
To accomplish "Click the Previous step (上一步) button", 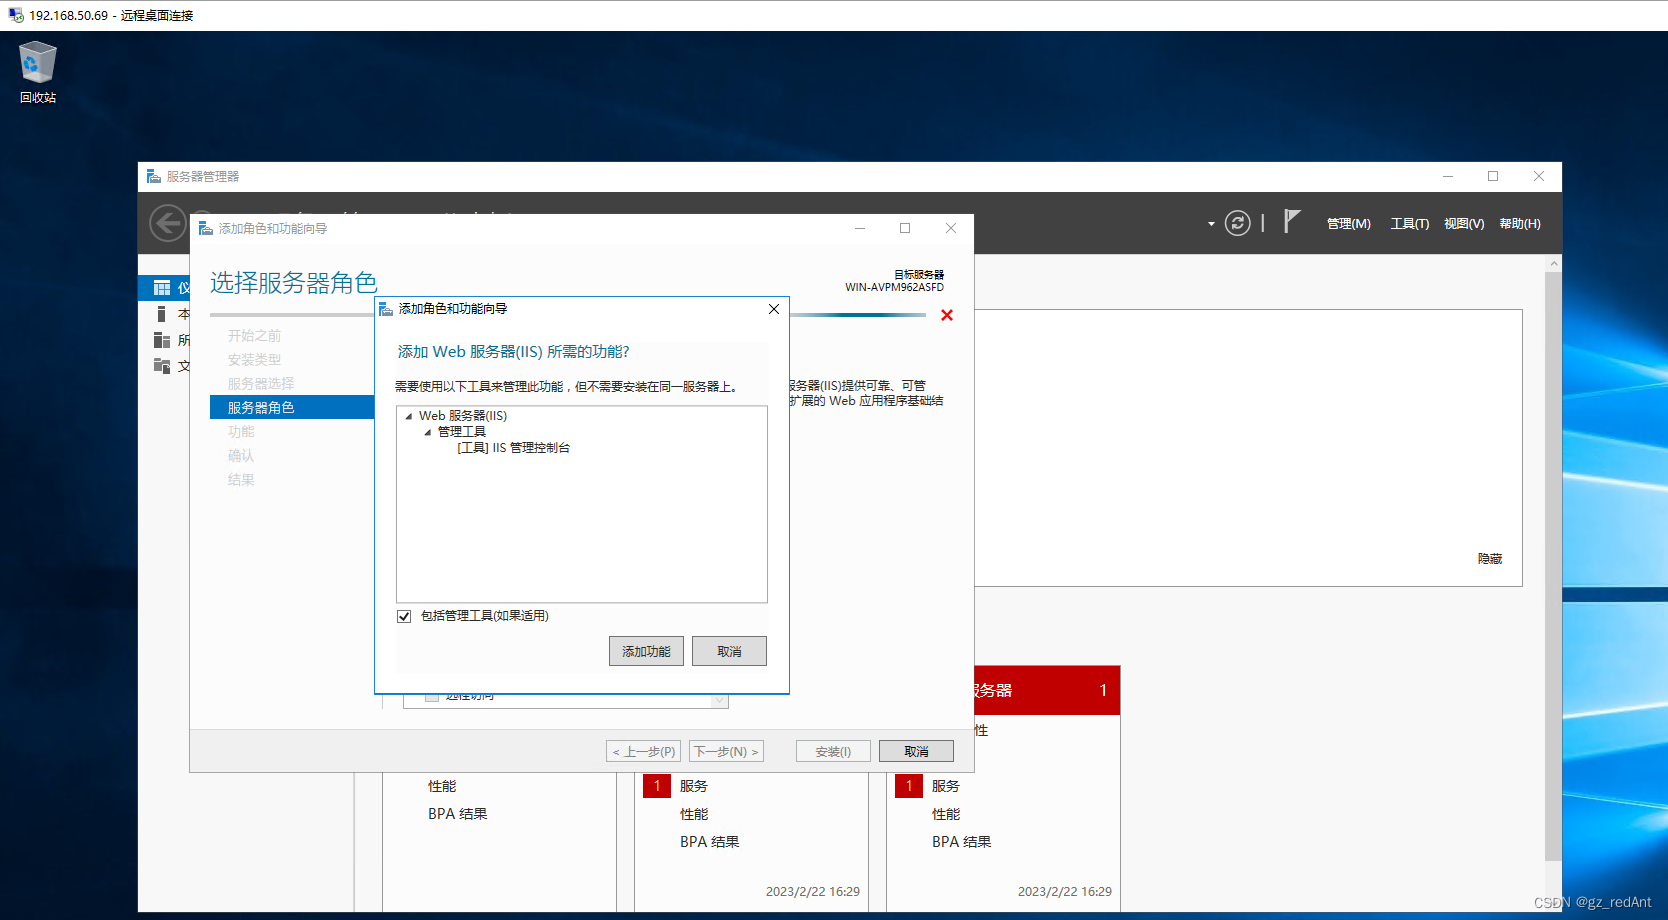I will coord(643,751).
